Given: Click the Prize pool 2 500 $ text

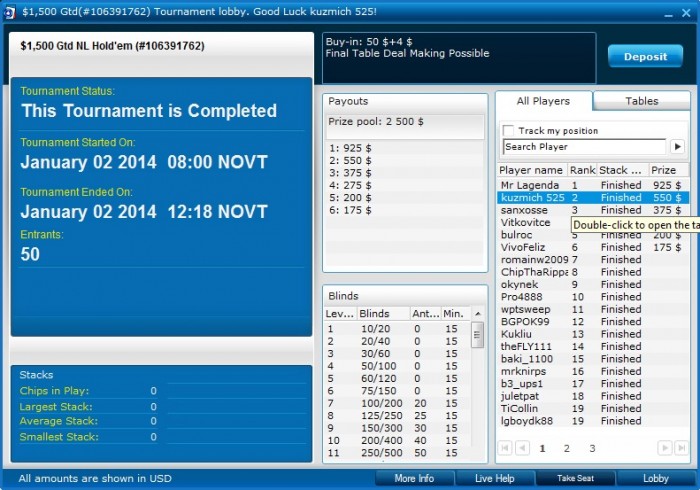Looking at the screenshot, I should [376, 121].
